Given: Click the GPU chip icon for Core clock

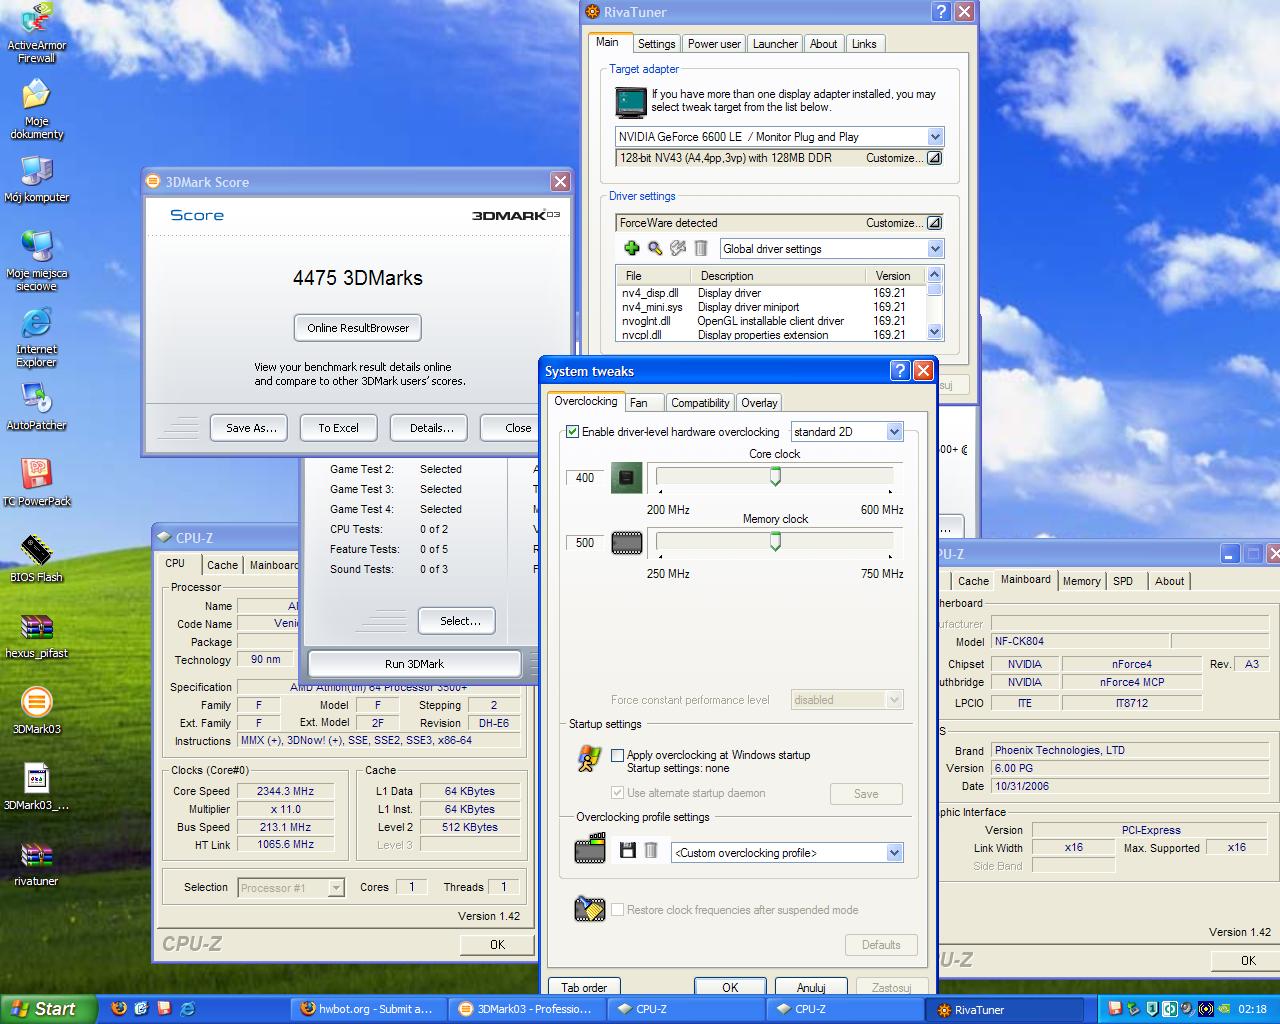Looking at the screenshot, I should (627, 478).
